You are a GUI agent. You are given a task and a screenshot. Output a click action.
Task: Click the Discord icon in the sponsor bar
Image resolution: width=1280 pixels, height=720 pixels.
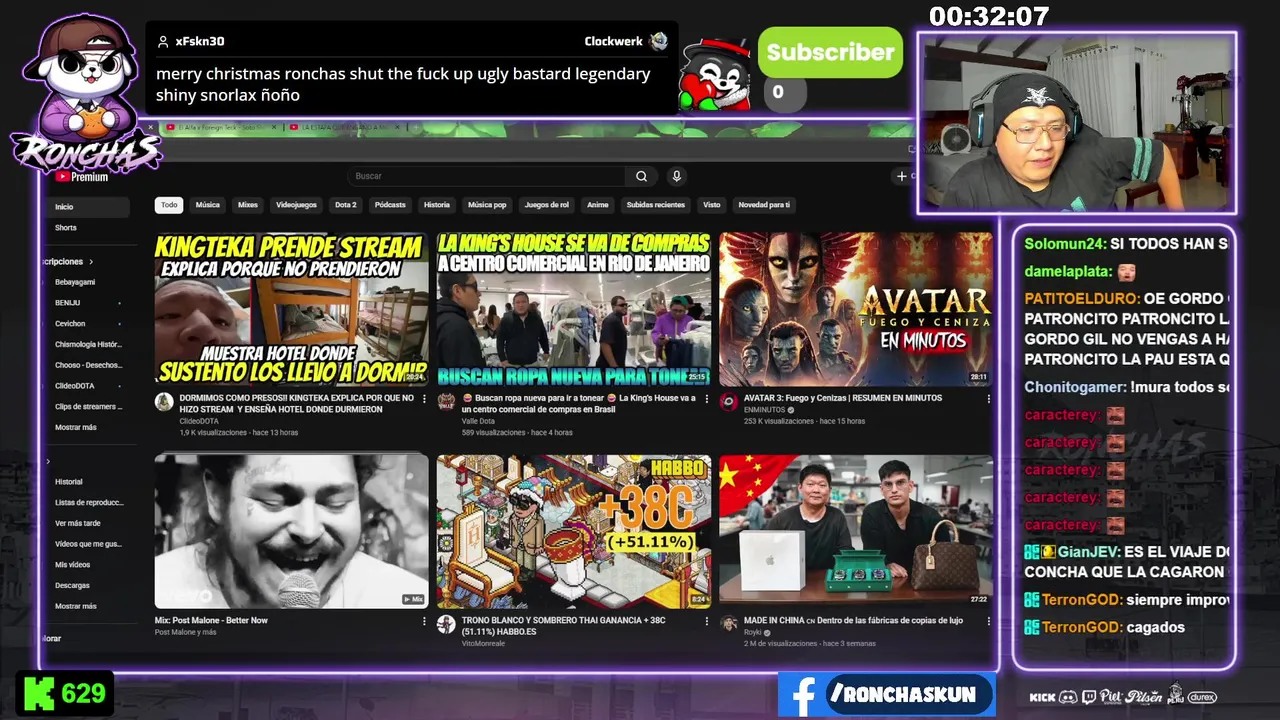click(x=1068, y=697)
